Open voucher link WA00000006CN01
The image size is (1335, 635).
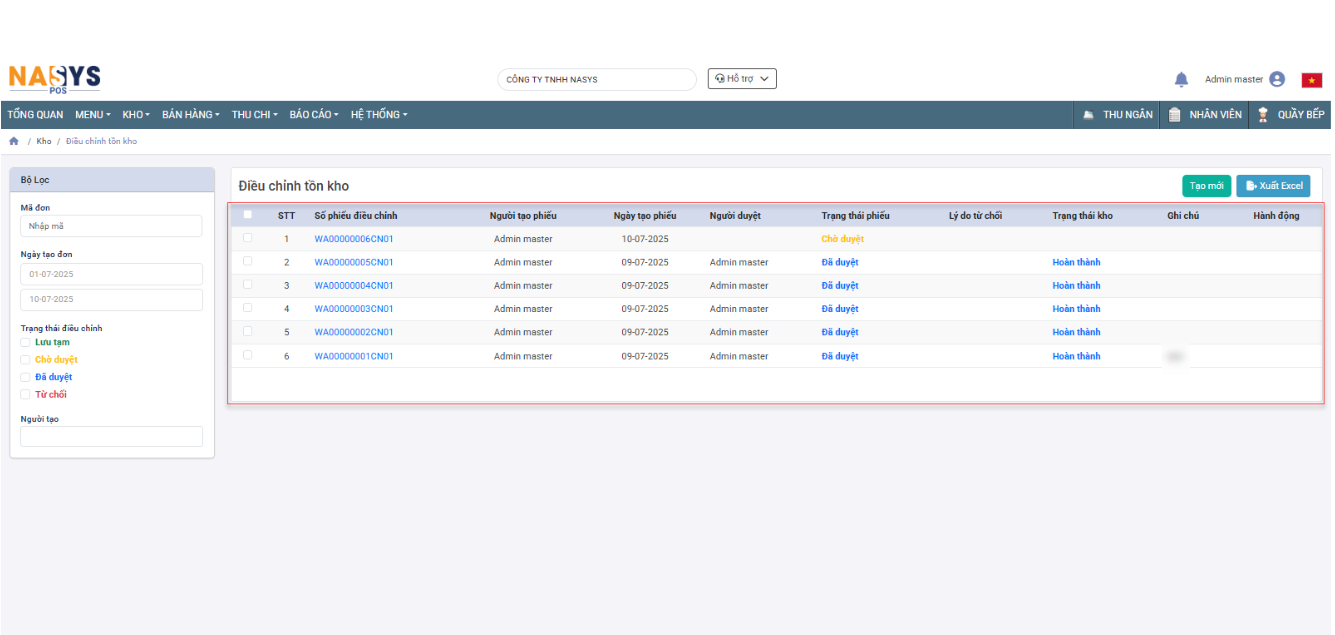[x=354, y=239]
